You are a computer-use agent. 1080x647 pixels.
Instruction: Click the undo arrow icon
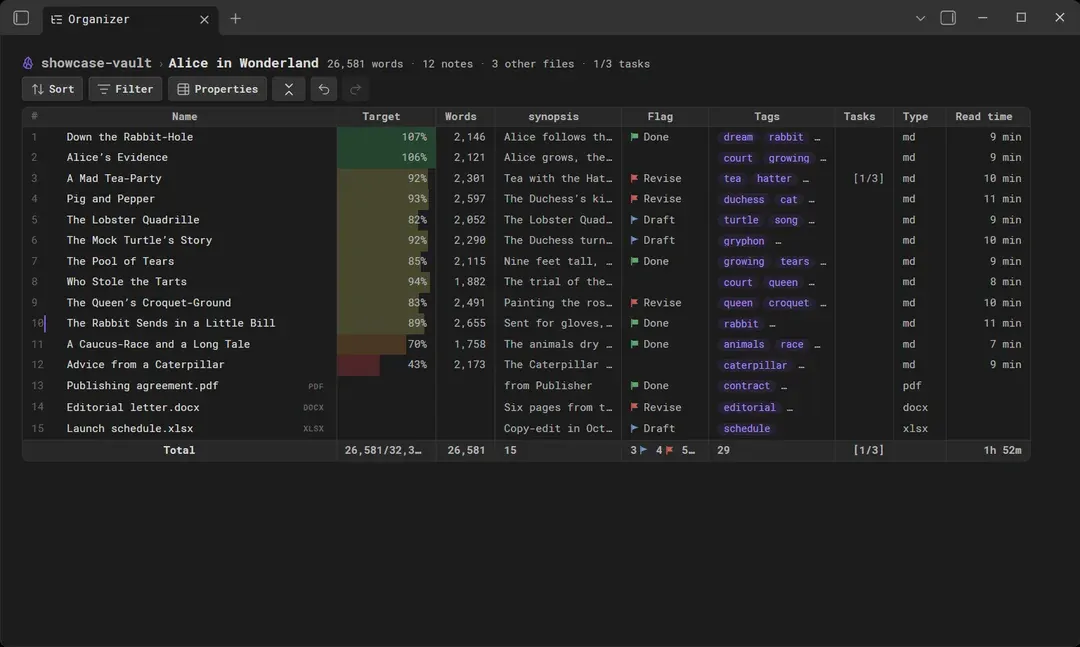tap(324, 89)
